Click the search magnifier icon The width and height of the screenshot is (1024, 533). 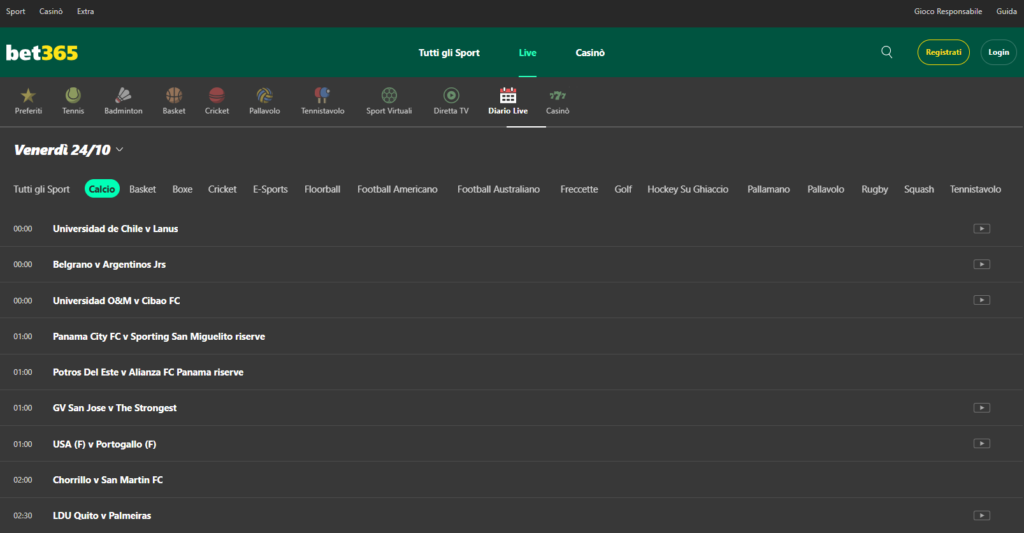point(887,52)
